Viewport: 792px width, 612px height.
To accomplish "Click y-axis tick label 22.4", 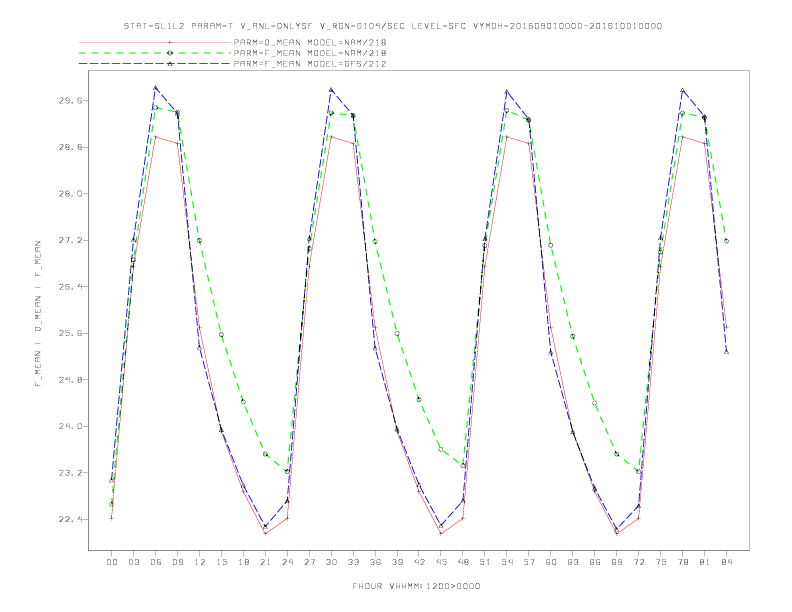I will click(70, 519).
